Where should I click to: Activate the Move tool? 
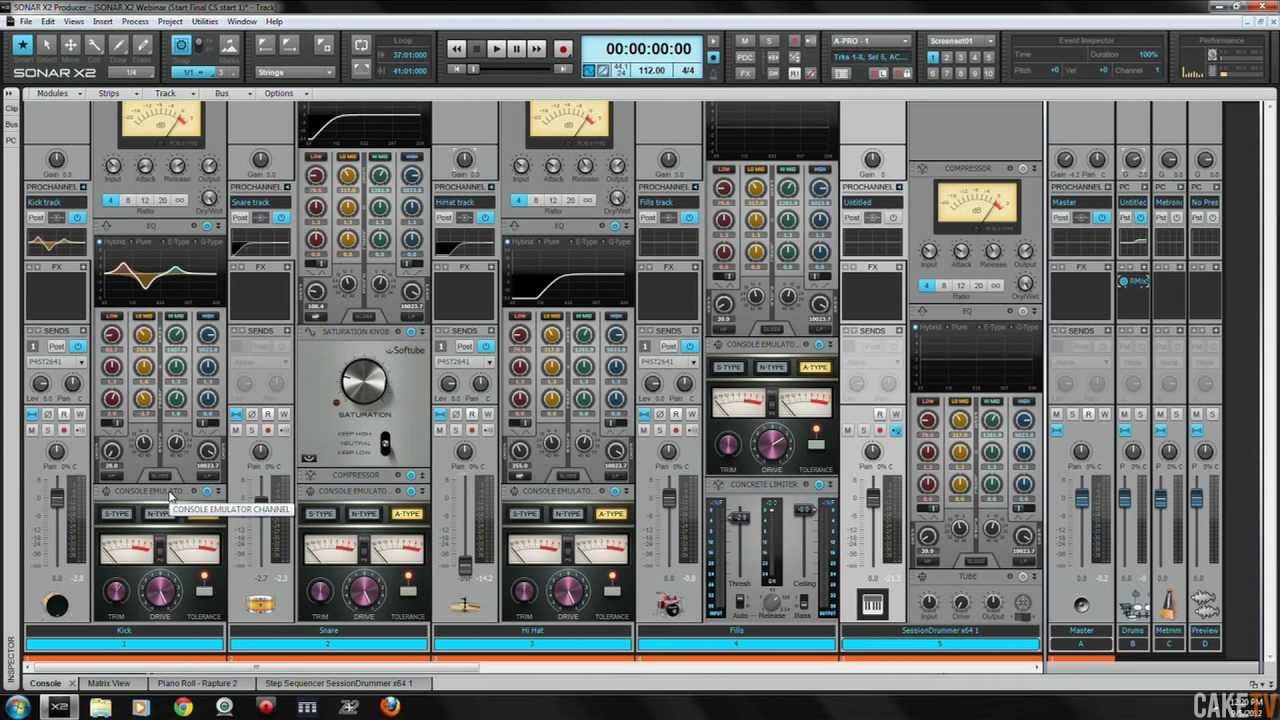pyautogui.click(x=71, y=45)
